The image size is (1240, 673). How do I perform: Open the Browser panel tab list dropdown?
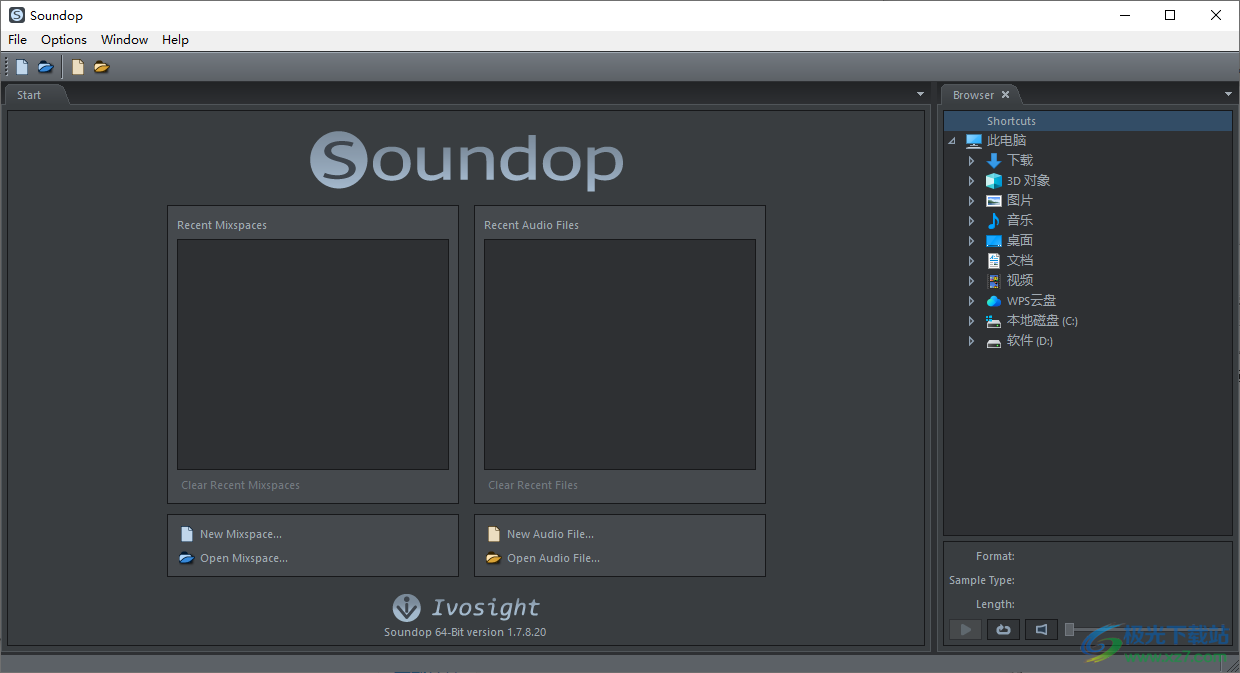(x=1229, y=94)
